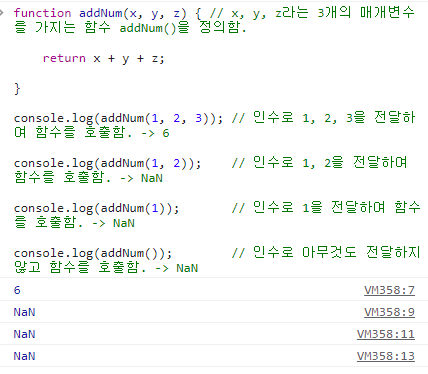
Task: Click the Korean comment after addNum(x, y, z)
Action: (213, 20)
